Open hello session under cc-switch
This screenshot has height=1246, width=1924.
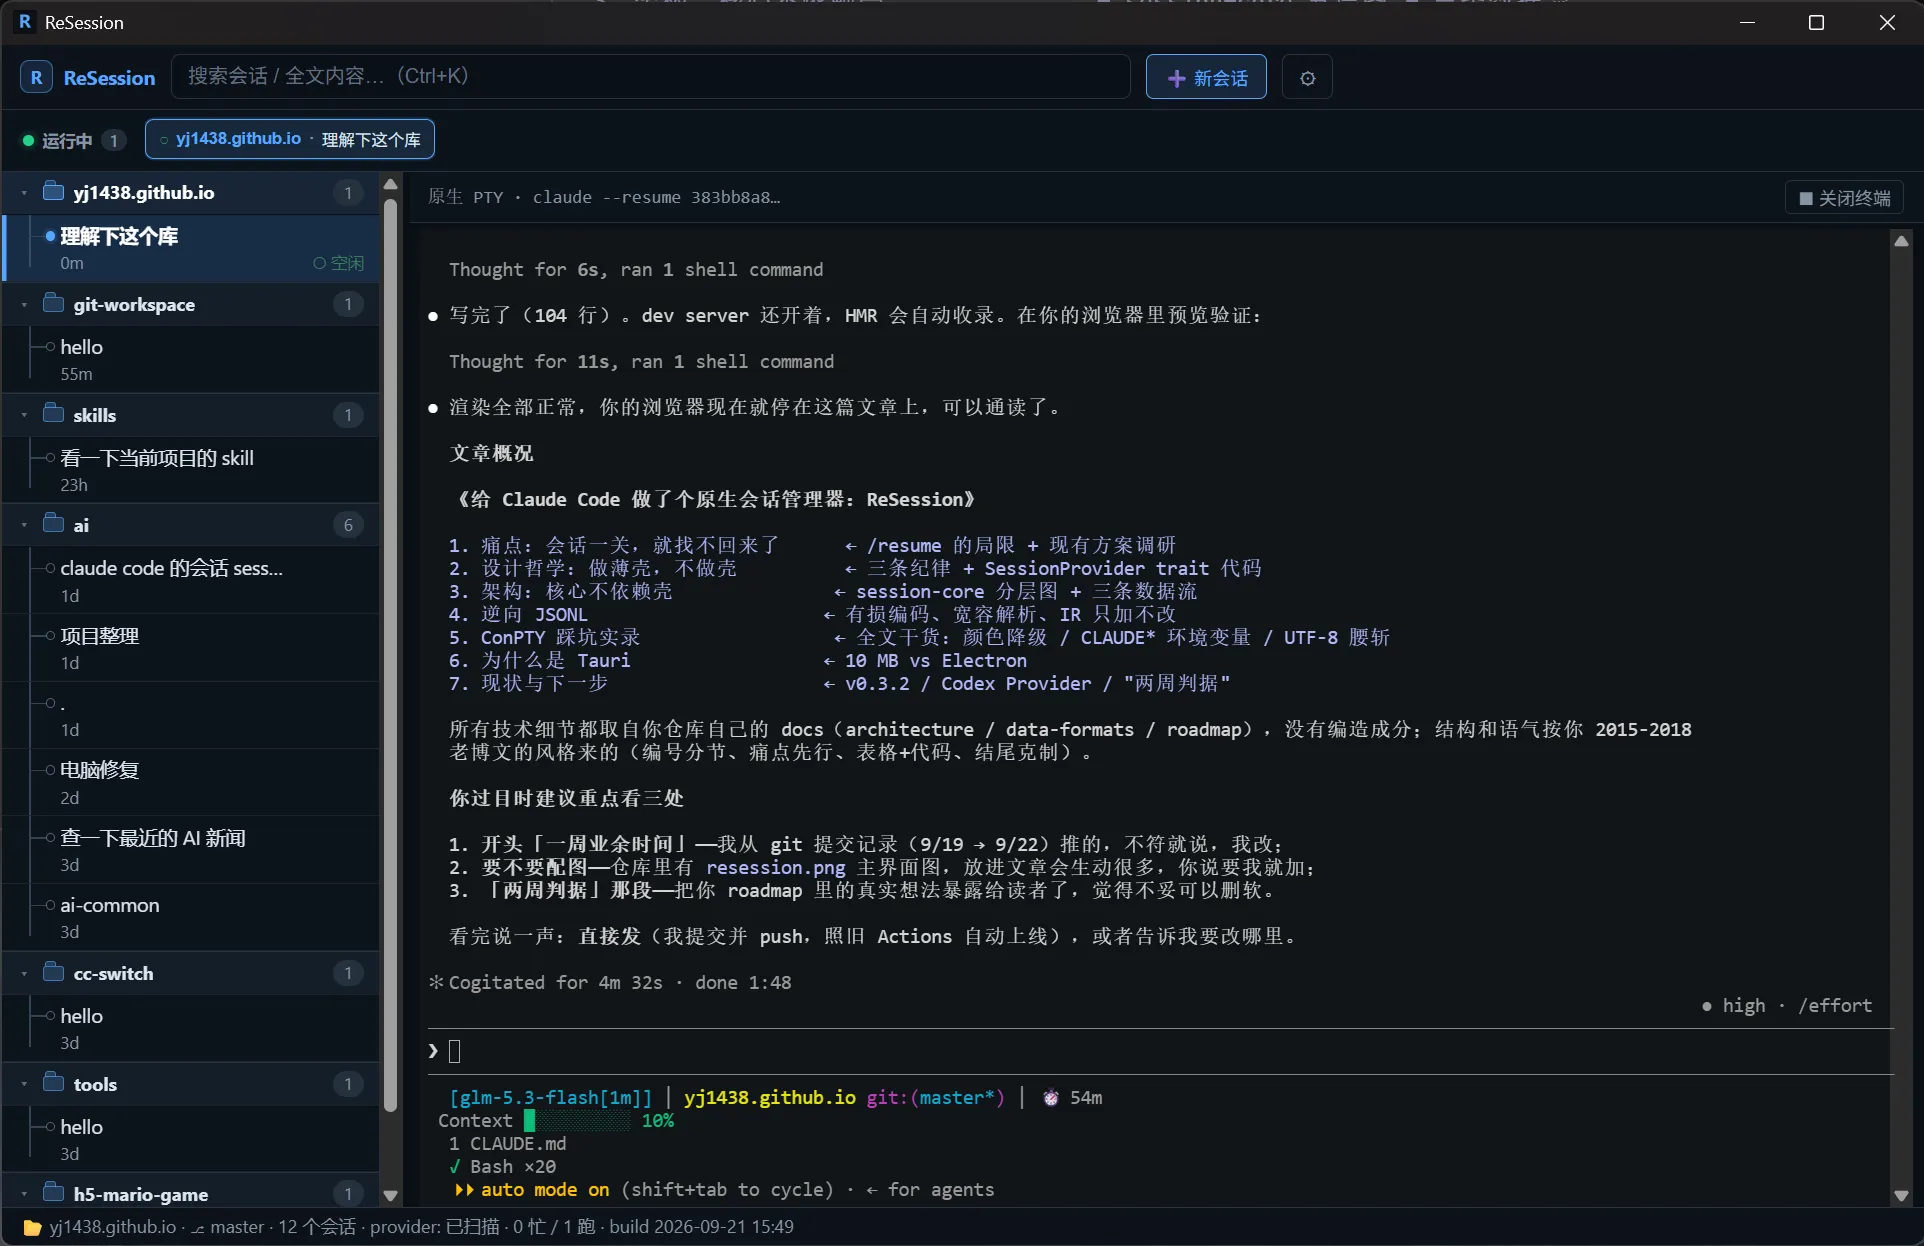click(x=192, y=1028)
